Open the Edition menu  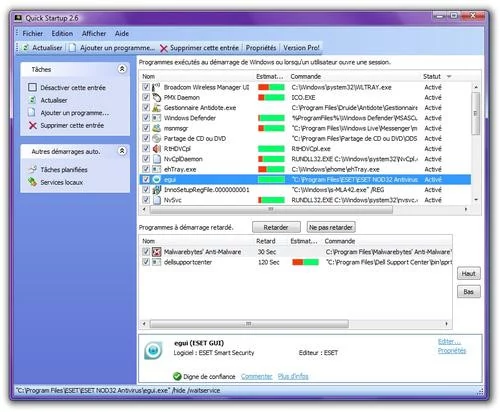click(x=62, y=33)
